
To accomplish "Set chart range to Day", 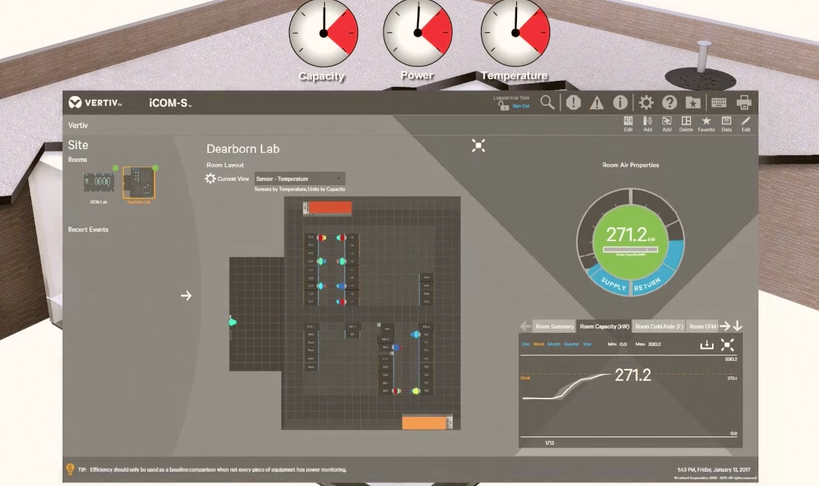I will (x=526, y=344).
